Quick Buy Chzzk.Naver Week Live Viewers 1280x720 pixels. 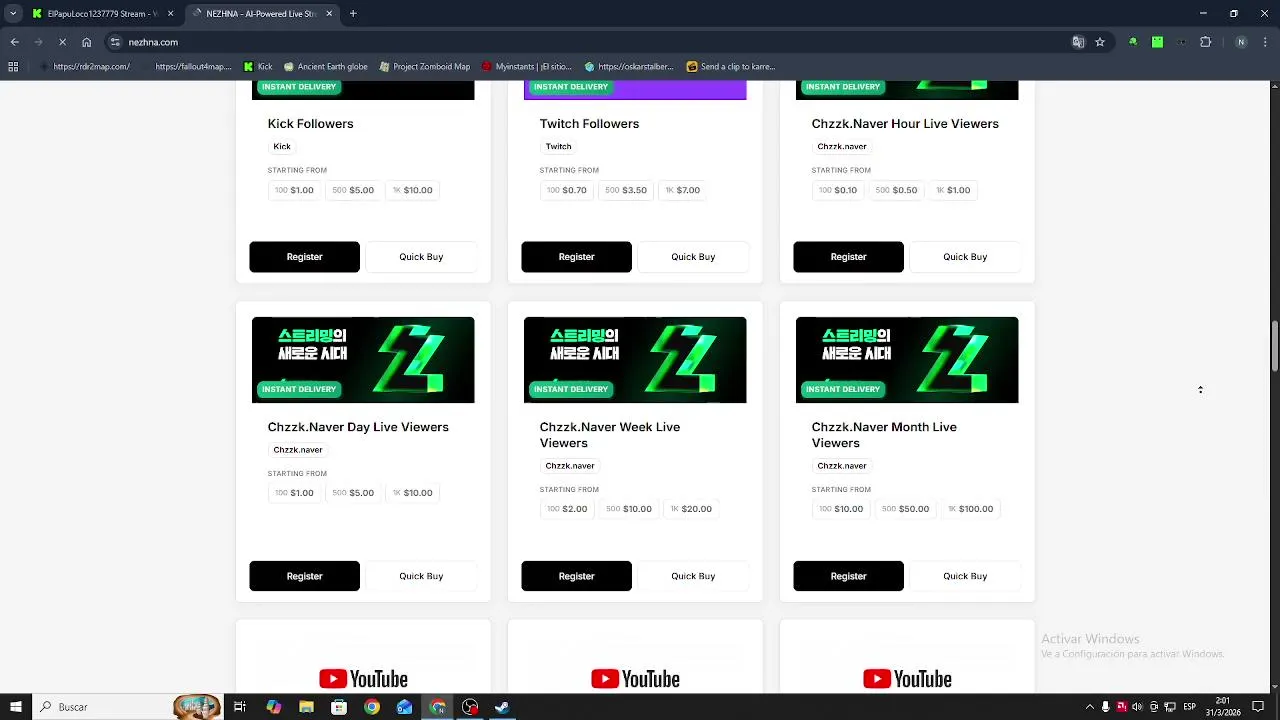pos(693,576)
